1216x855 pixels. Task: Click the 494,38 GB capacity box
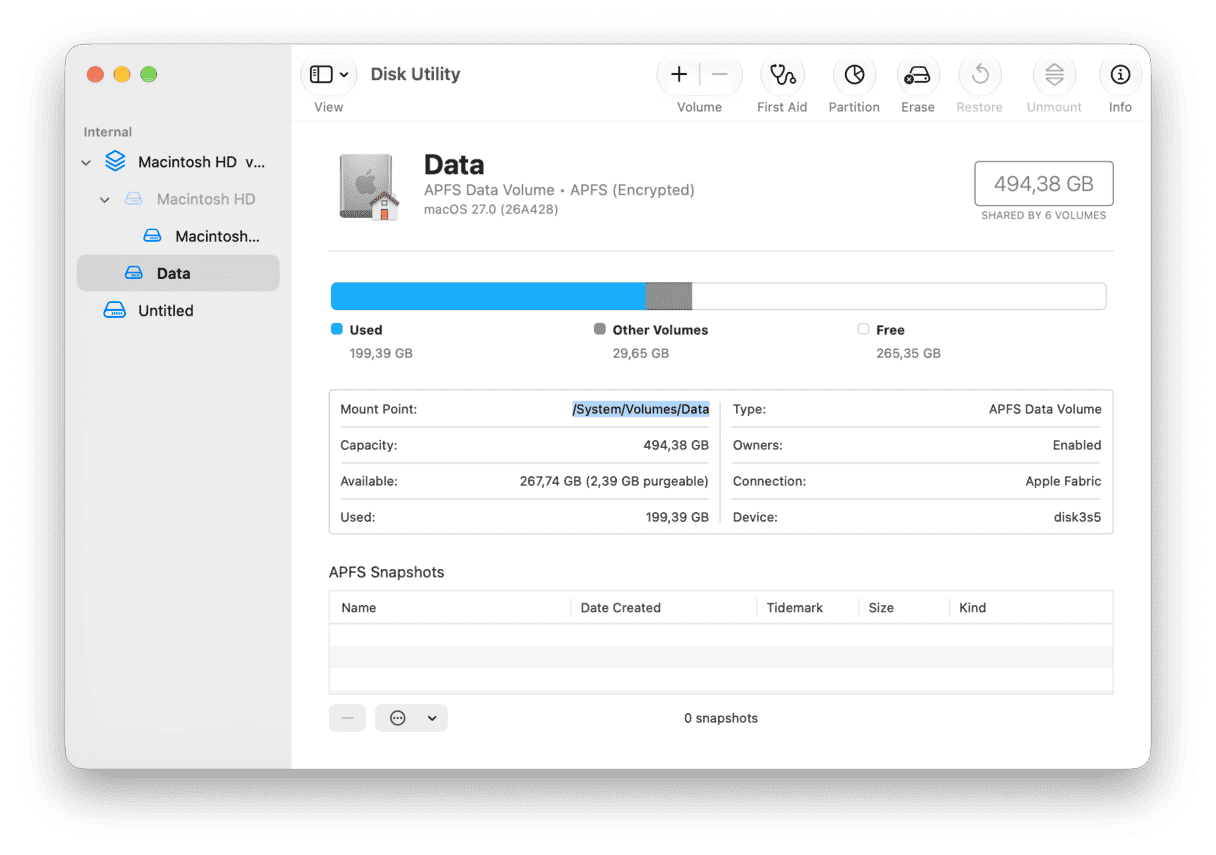point(1044,184)
